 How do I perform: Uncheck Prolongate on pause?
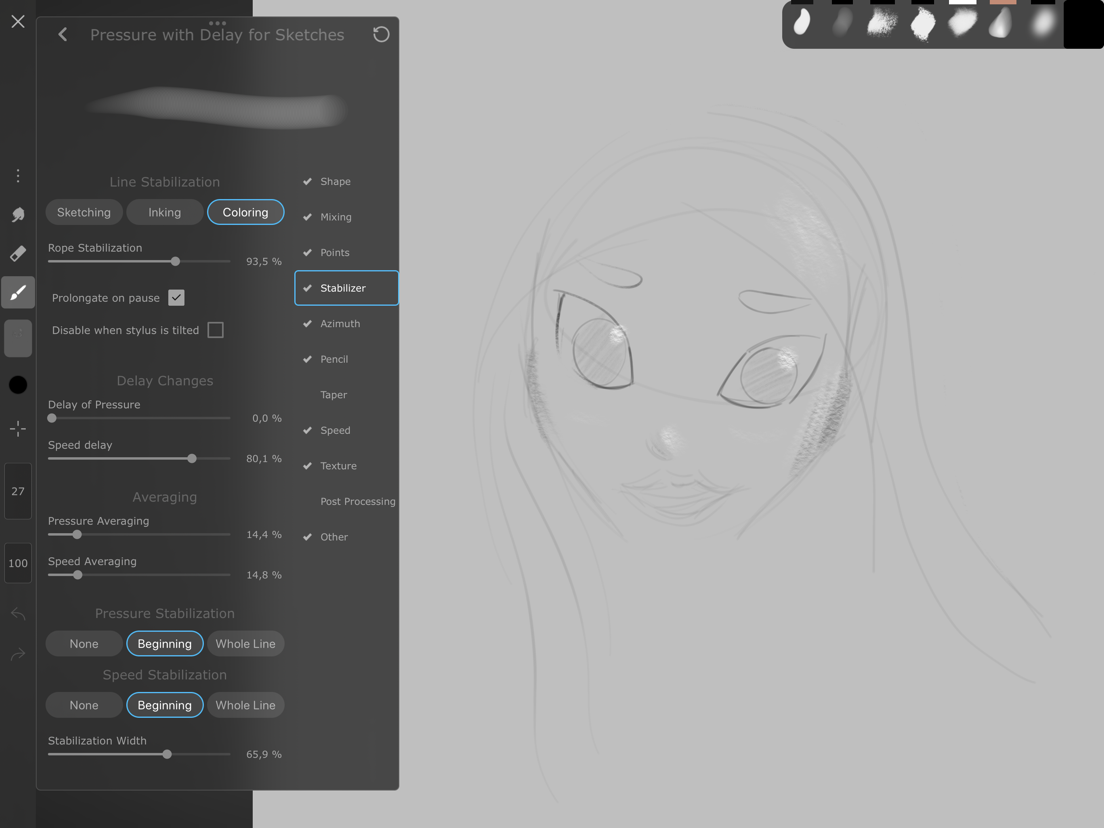(x=177, y=297)
